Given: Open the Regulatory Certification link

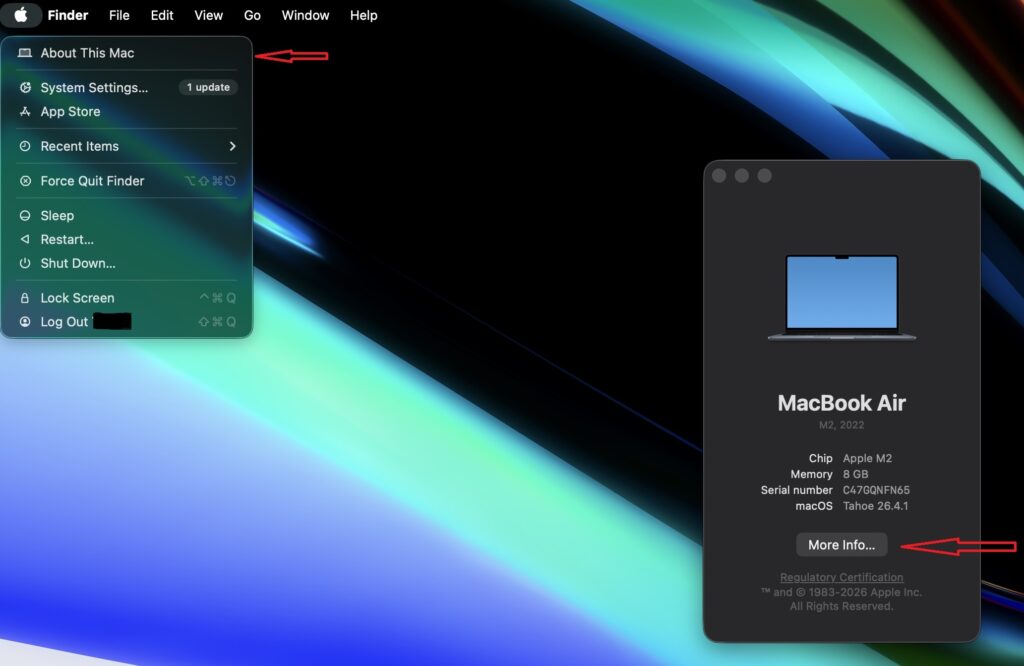Looking at the screenshot, I should tap(841, 577).
